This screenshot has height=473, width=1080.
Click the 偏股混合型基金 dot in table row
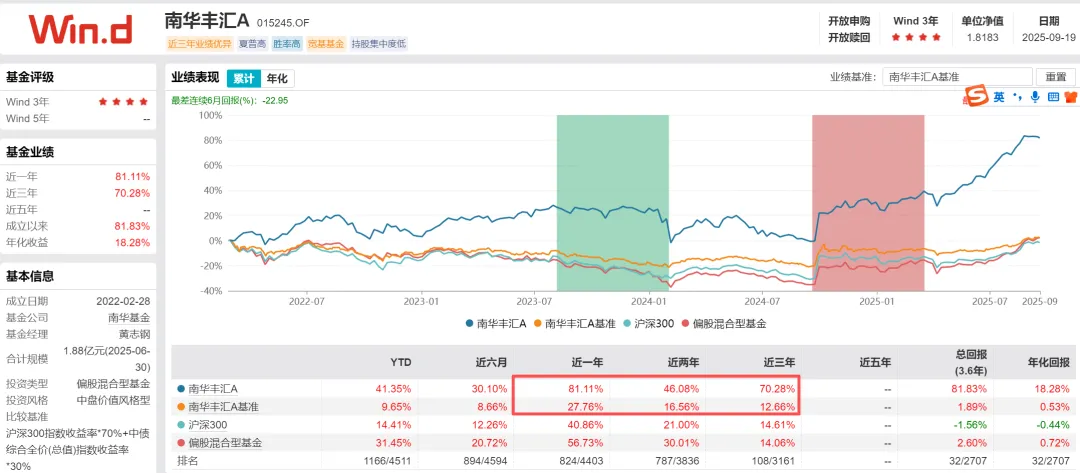pos(180,443)
